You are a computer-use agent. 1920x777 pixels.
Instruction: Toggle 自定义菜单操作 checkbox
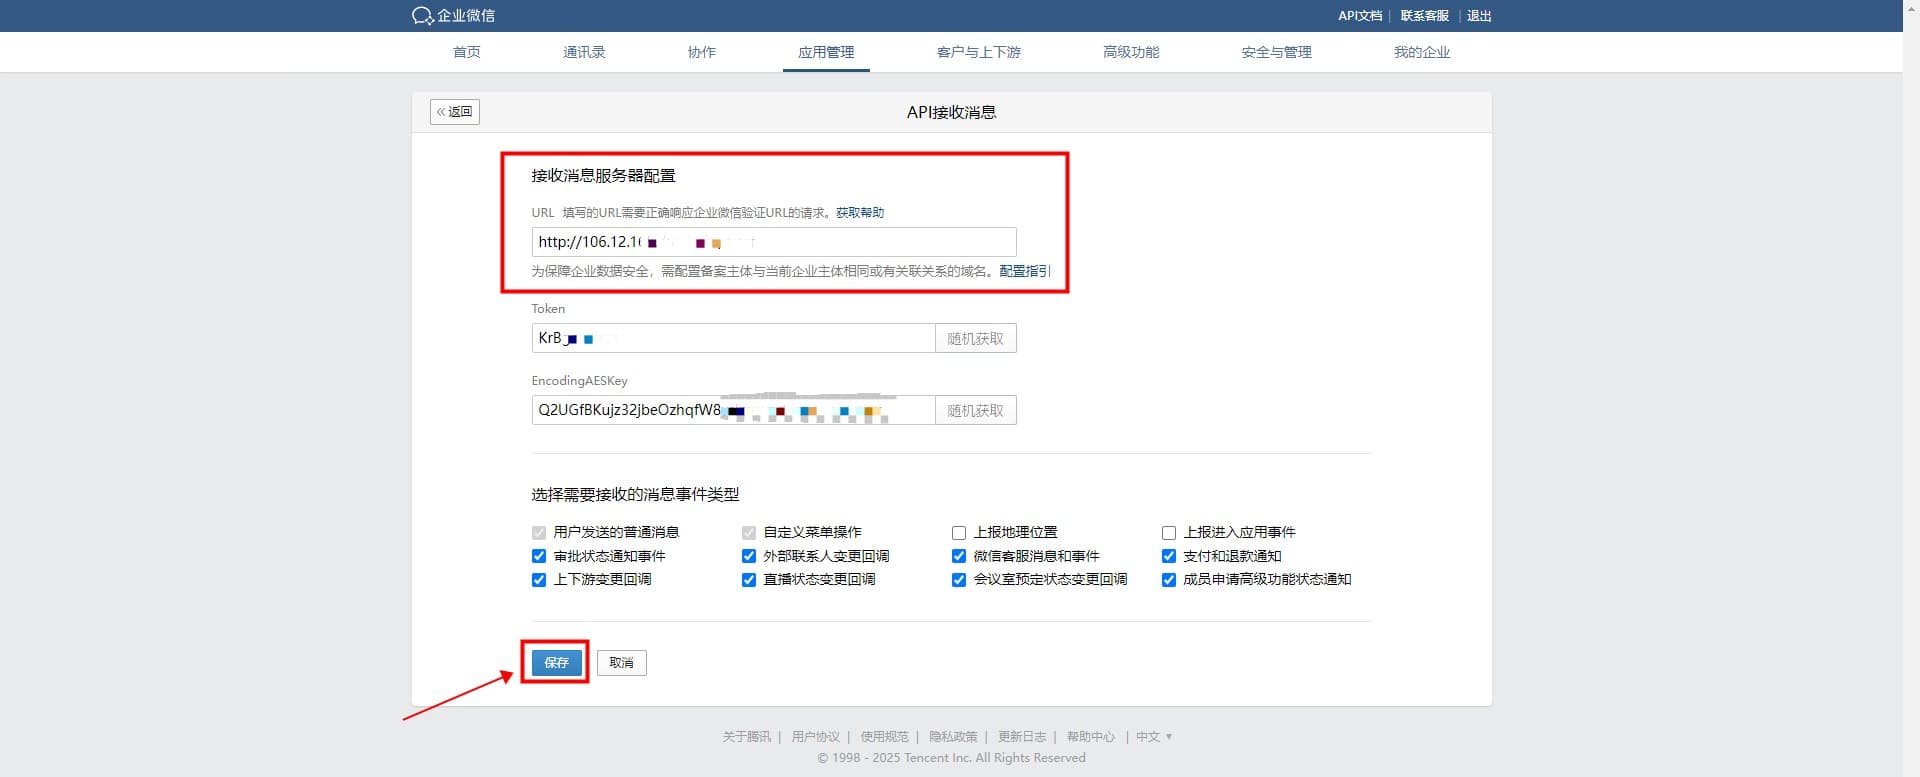749,533
